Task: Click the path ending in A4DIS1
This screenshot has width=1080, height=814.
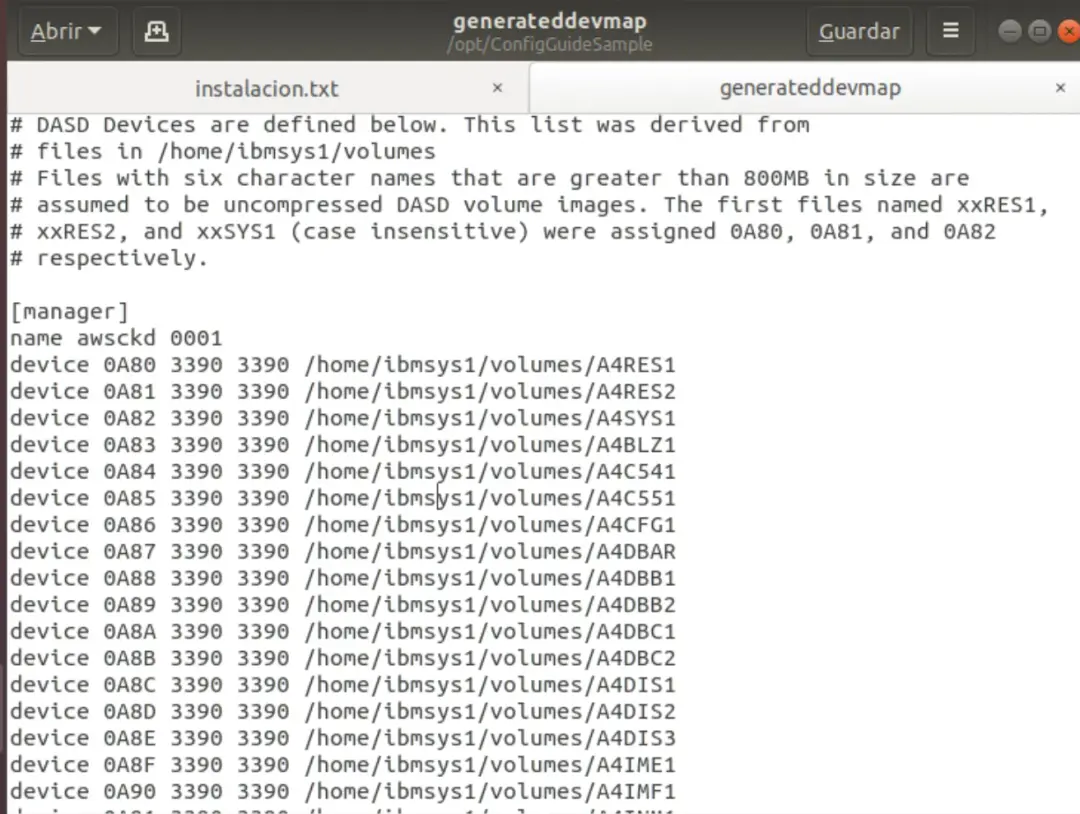Action: click(x=490, y=685)
